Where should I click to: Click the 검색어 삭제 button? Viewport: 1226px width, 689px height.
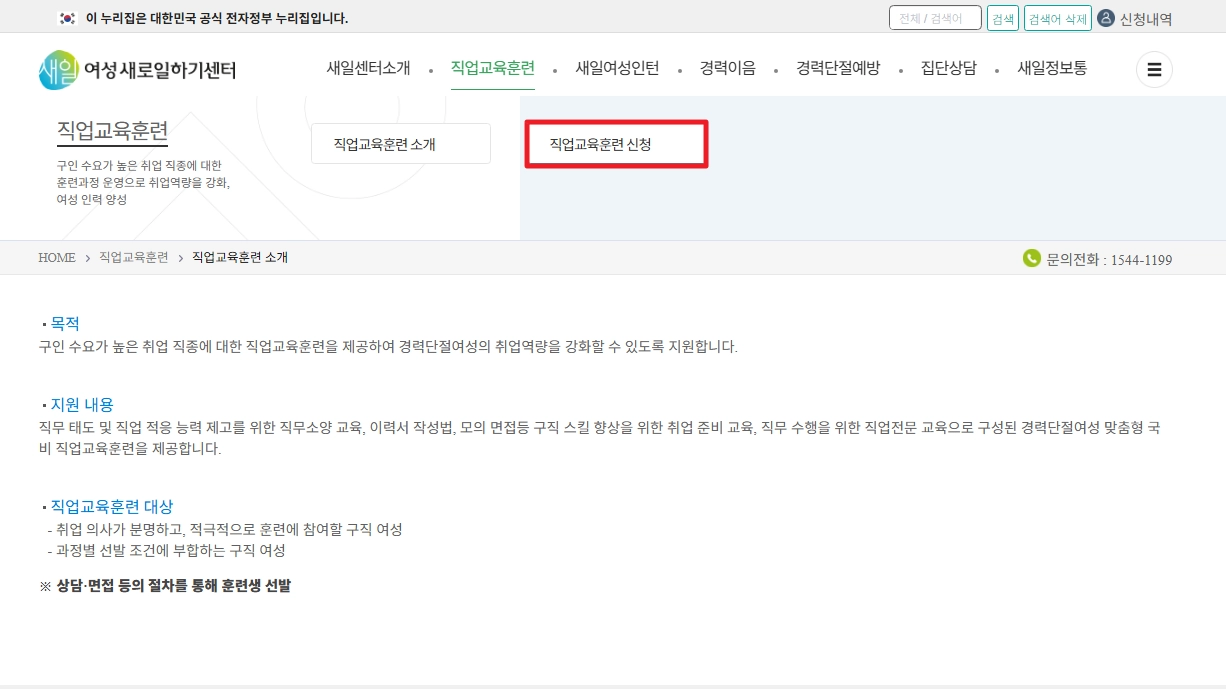pyautogui.click(x=1057, y=17)
